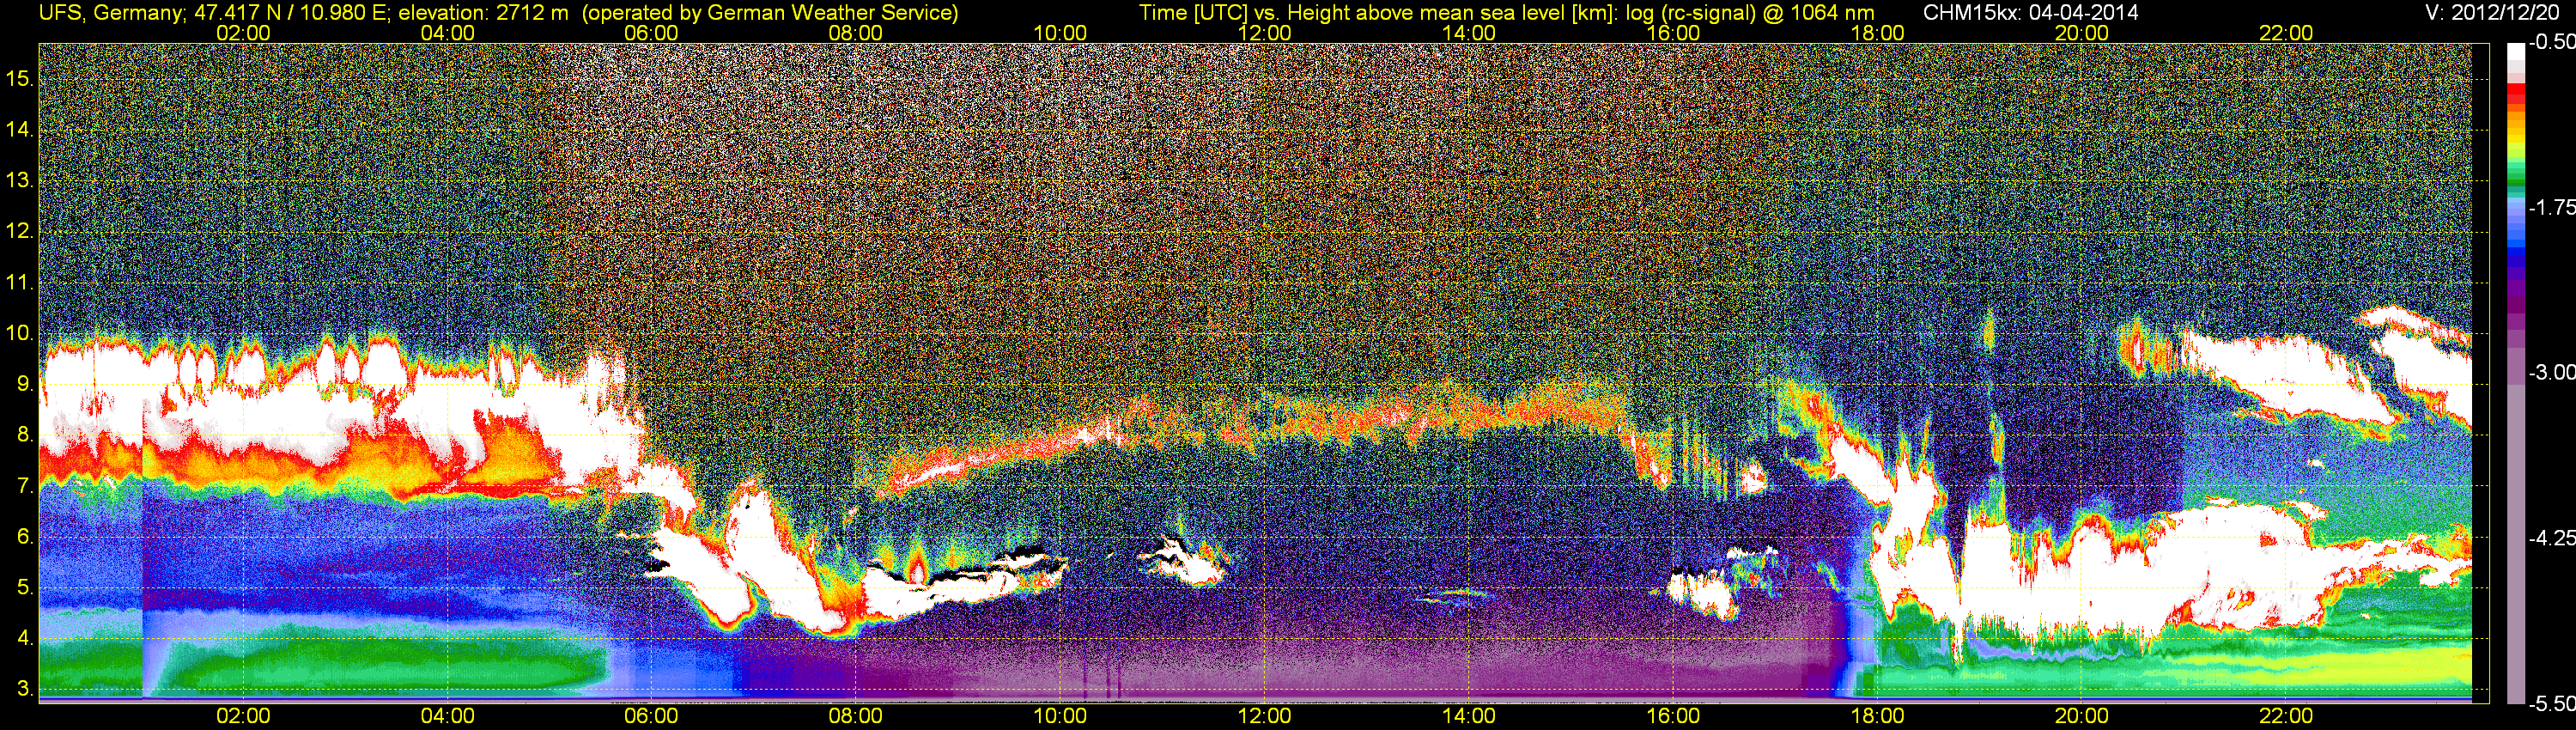The height and width of the screenshot is (730, 2576).
Task: Click the "10:00" label on the top time axis
Action: [x=1060, y=33]
